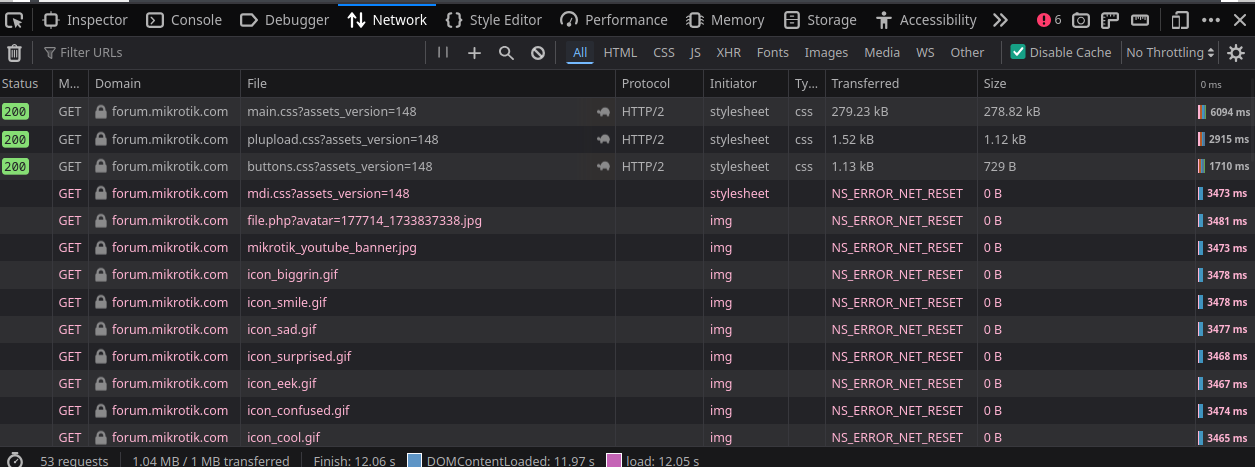Open the request blocking panel
Image resolution: width=1255 pixels, height=467 pixels.
coord(538,53)
